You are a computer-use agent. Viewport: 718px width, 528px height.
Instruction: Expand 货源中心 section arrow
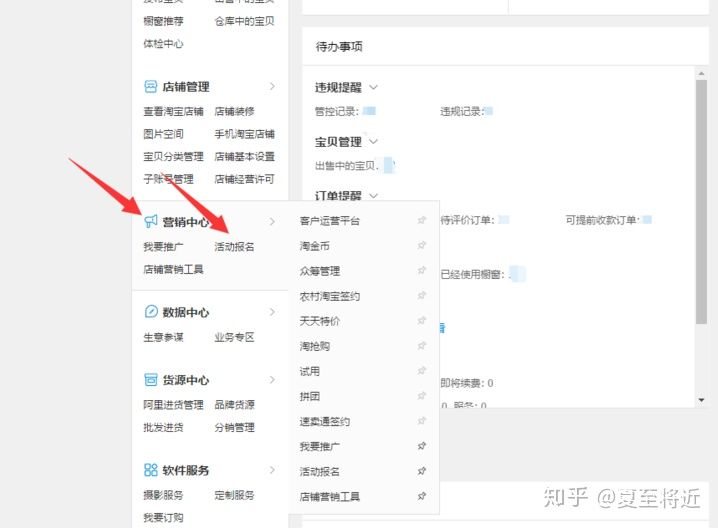point(272,380)
